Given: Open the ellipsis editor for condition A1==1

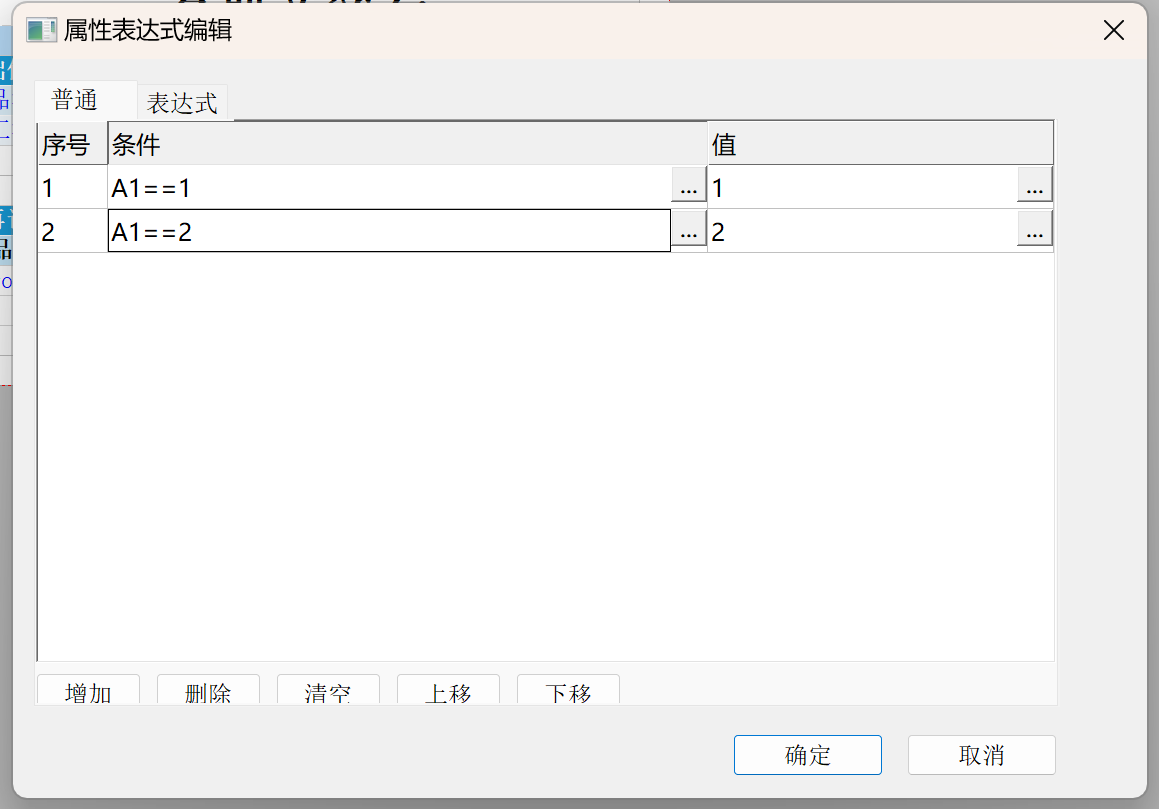Looking at the screenshot, I should (688, 187).
